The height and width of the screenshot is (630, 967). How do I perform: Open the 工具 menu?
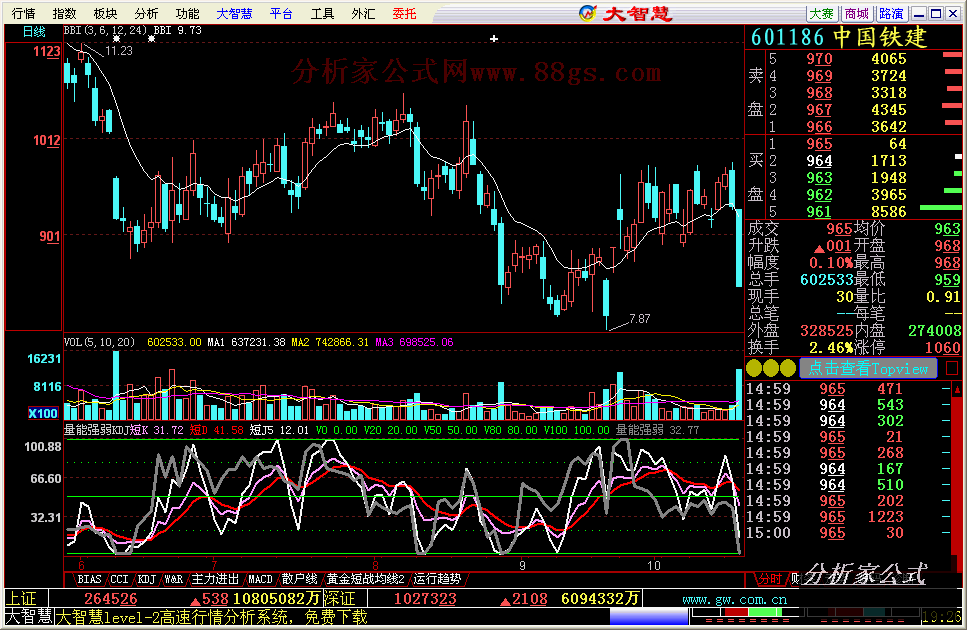click(x=322, y=13)
